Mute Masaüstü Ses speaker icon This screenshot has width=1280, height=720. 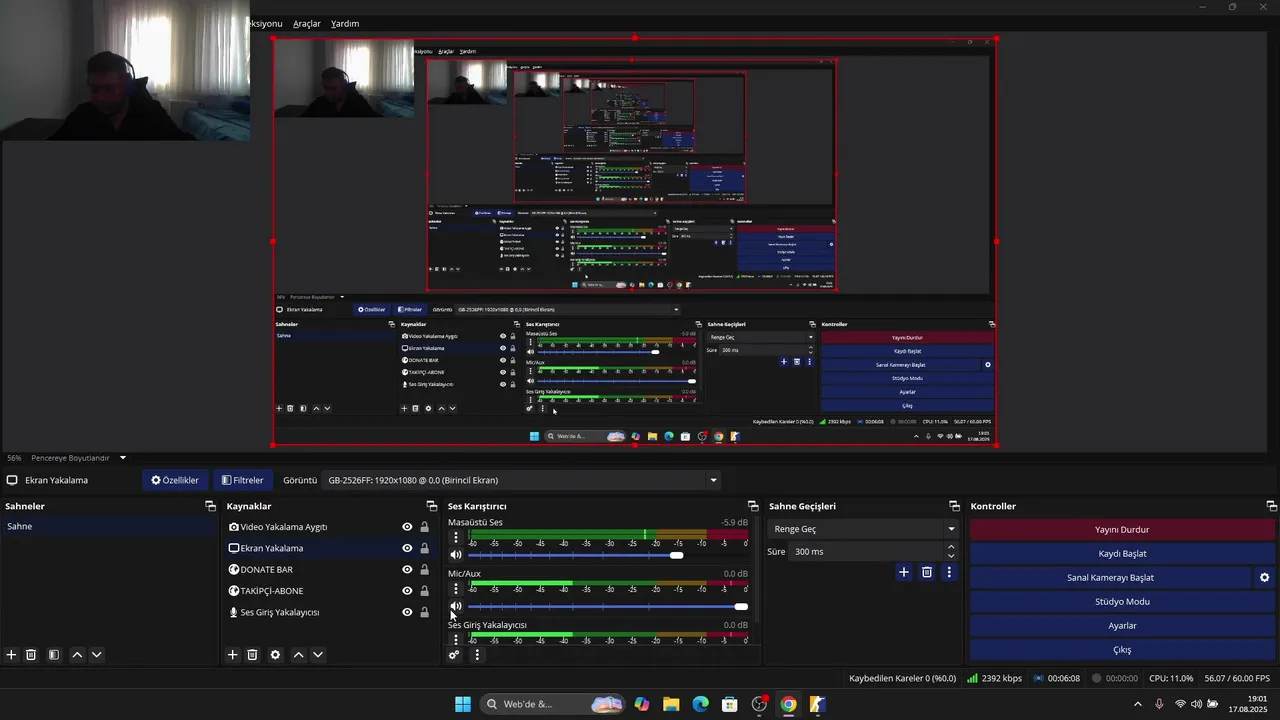[x=456, y=555]
